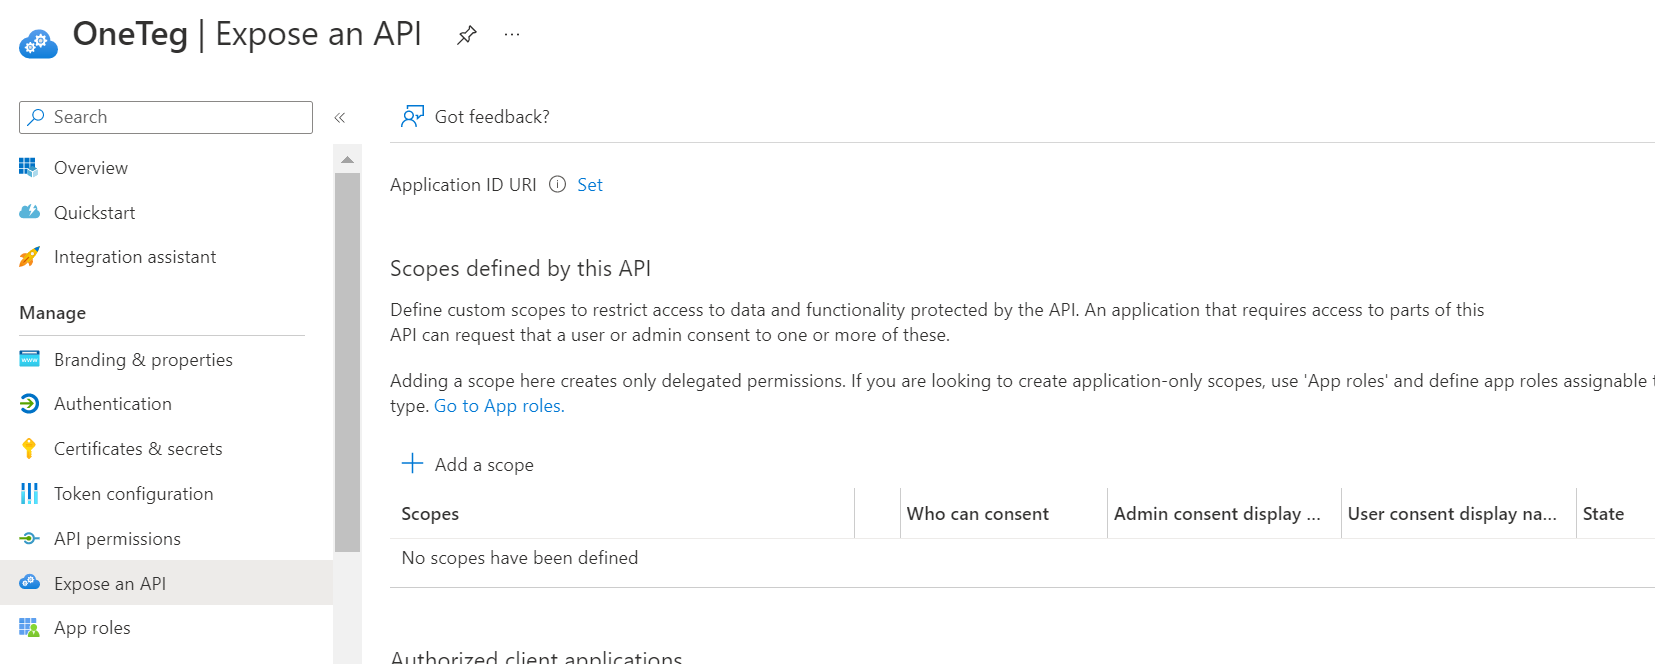Click the plus icon for Add a scope
The height and width of the screenshot is (664, 1655).
coord(412,463)
